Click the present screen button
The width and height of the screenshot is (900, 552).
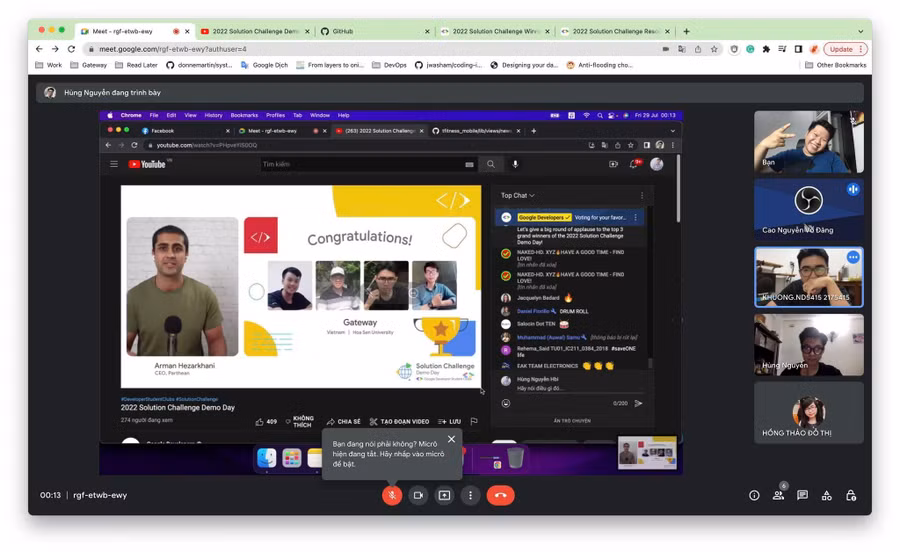click(444, 495)
